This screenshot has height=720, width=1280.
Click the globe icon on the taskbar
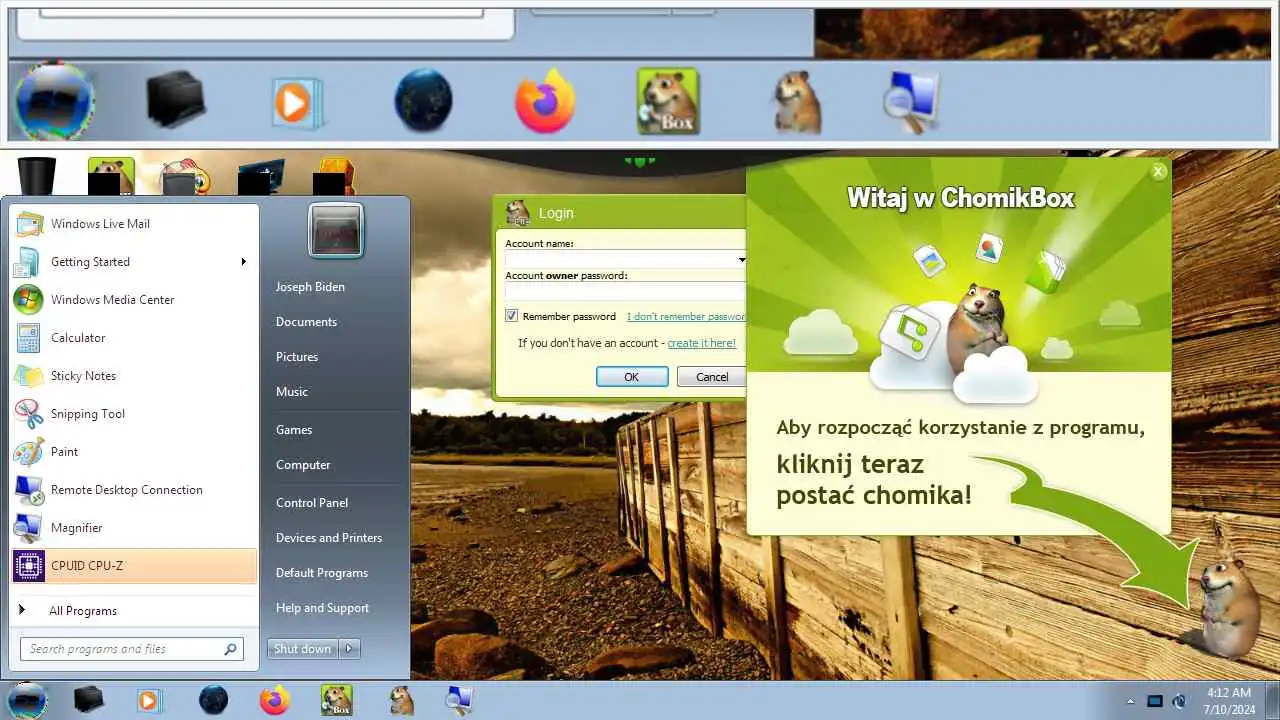tap(213, 700)
